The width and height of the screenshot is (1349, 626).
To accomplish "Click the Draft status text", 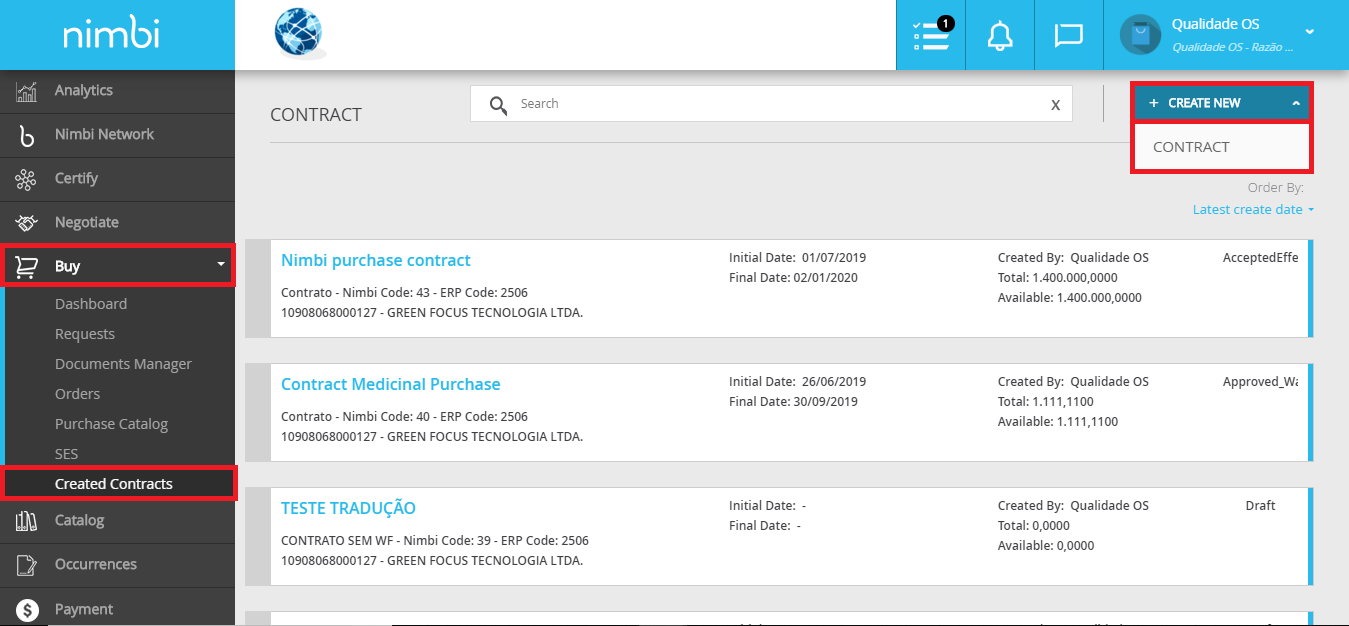I will [1260, 506].
